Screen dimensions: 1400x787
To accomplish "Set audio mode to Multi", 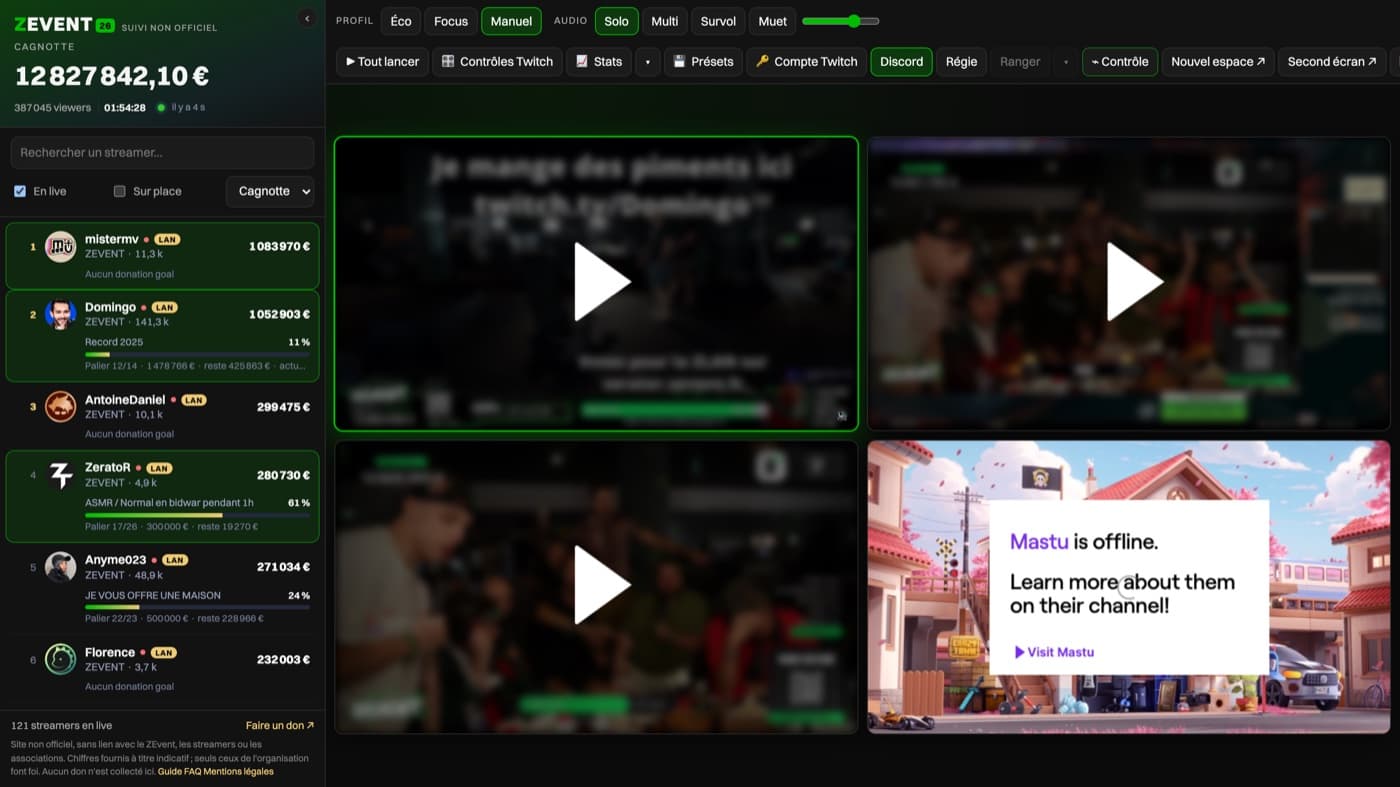I will click(x=664, y=21).
